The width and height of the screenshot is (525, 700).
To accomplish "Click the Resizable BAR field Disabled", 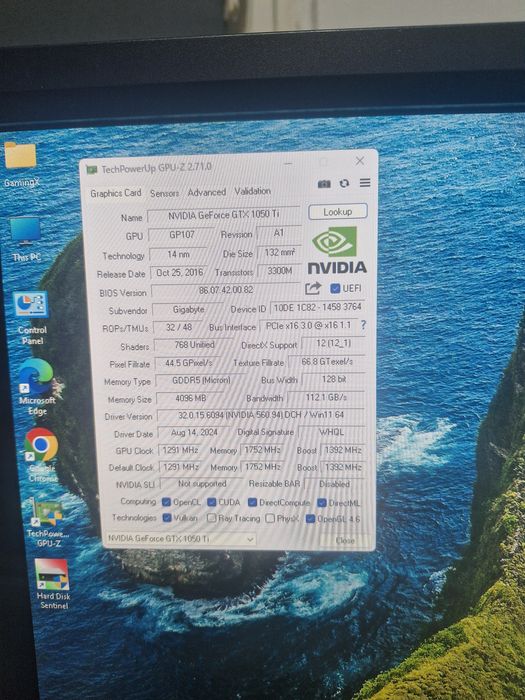I will pyautogui.click(x=334, y=484).
